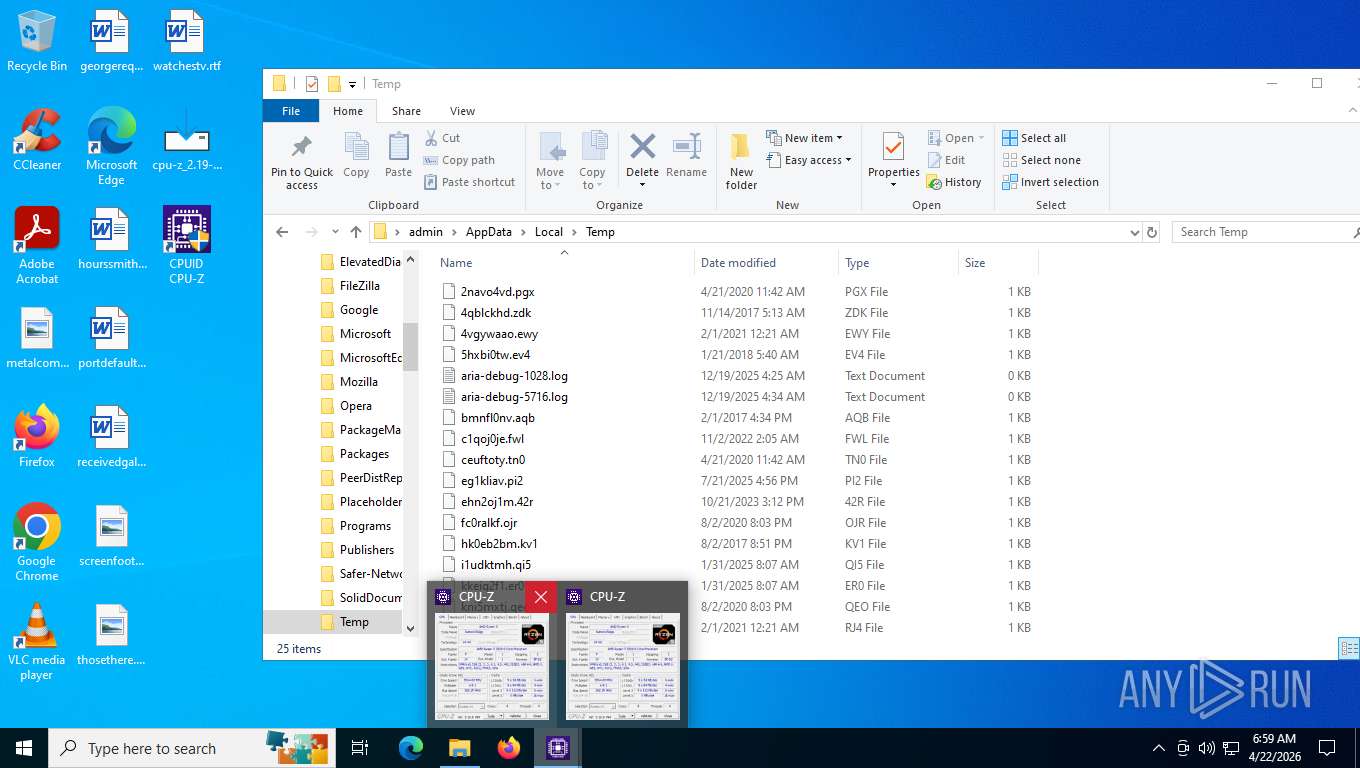Click Select all in the ribbon
1360x768 pixels.
(x=1034, y=138)
